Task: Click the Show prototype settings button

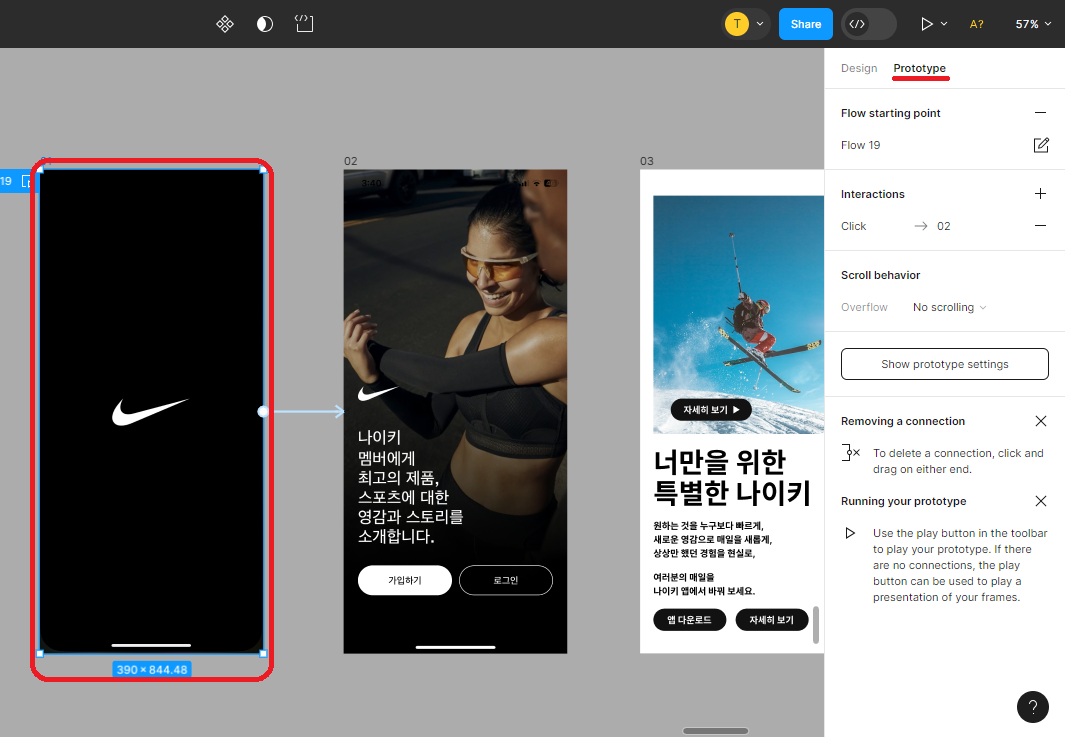Action: [944, 364]
